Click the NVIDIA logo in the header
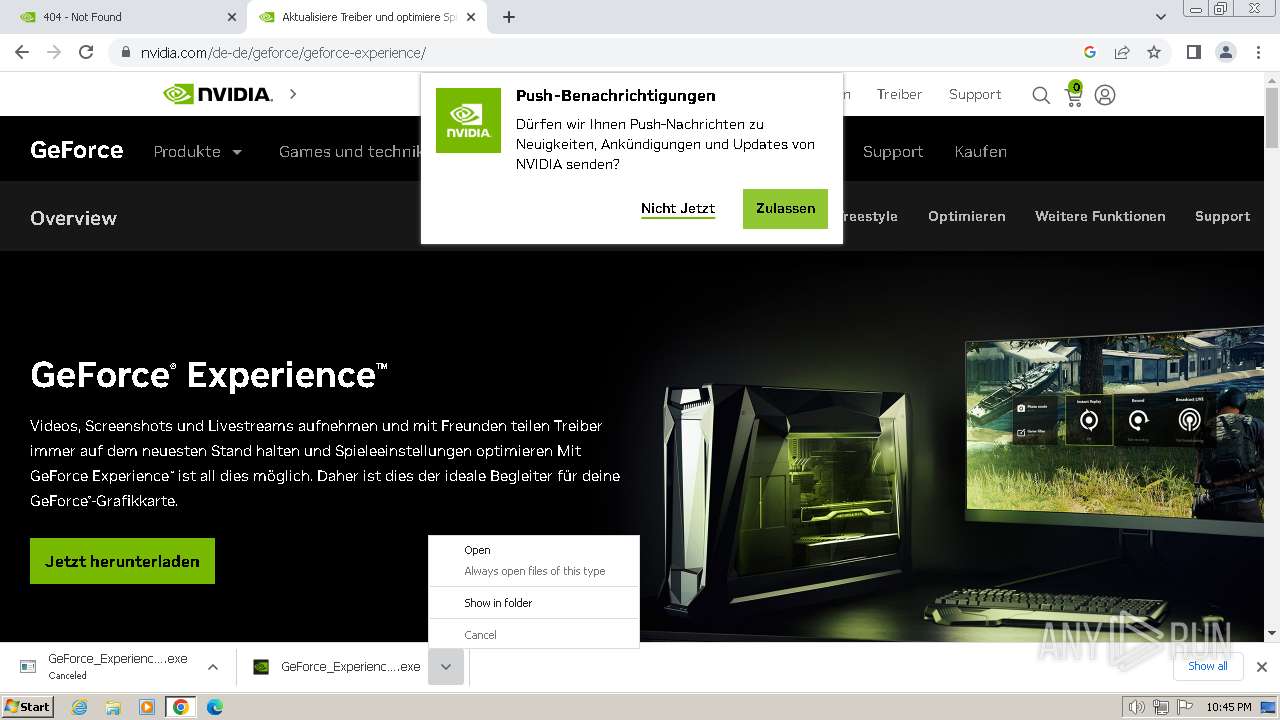 tap(218, 94)
